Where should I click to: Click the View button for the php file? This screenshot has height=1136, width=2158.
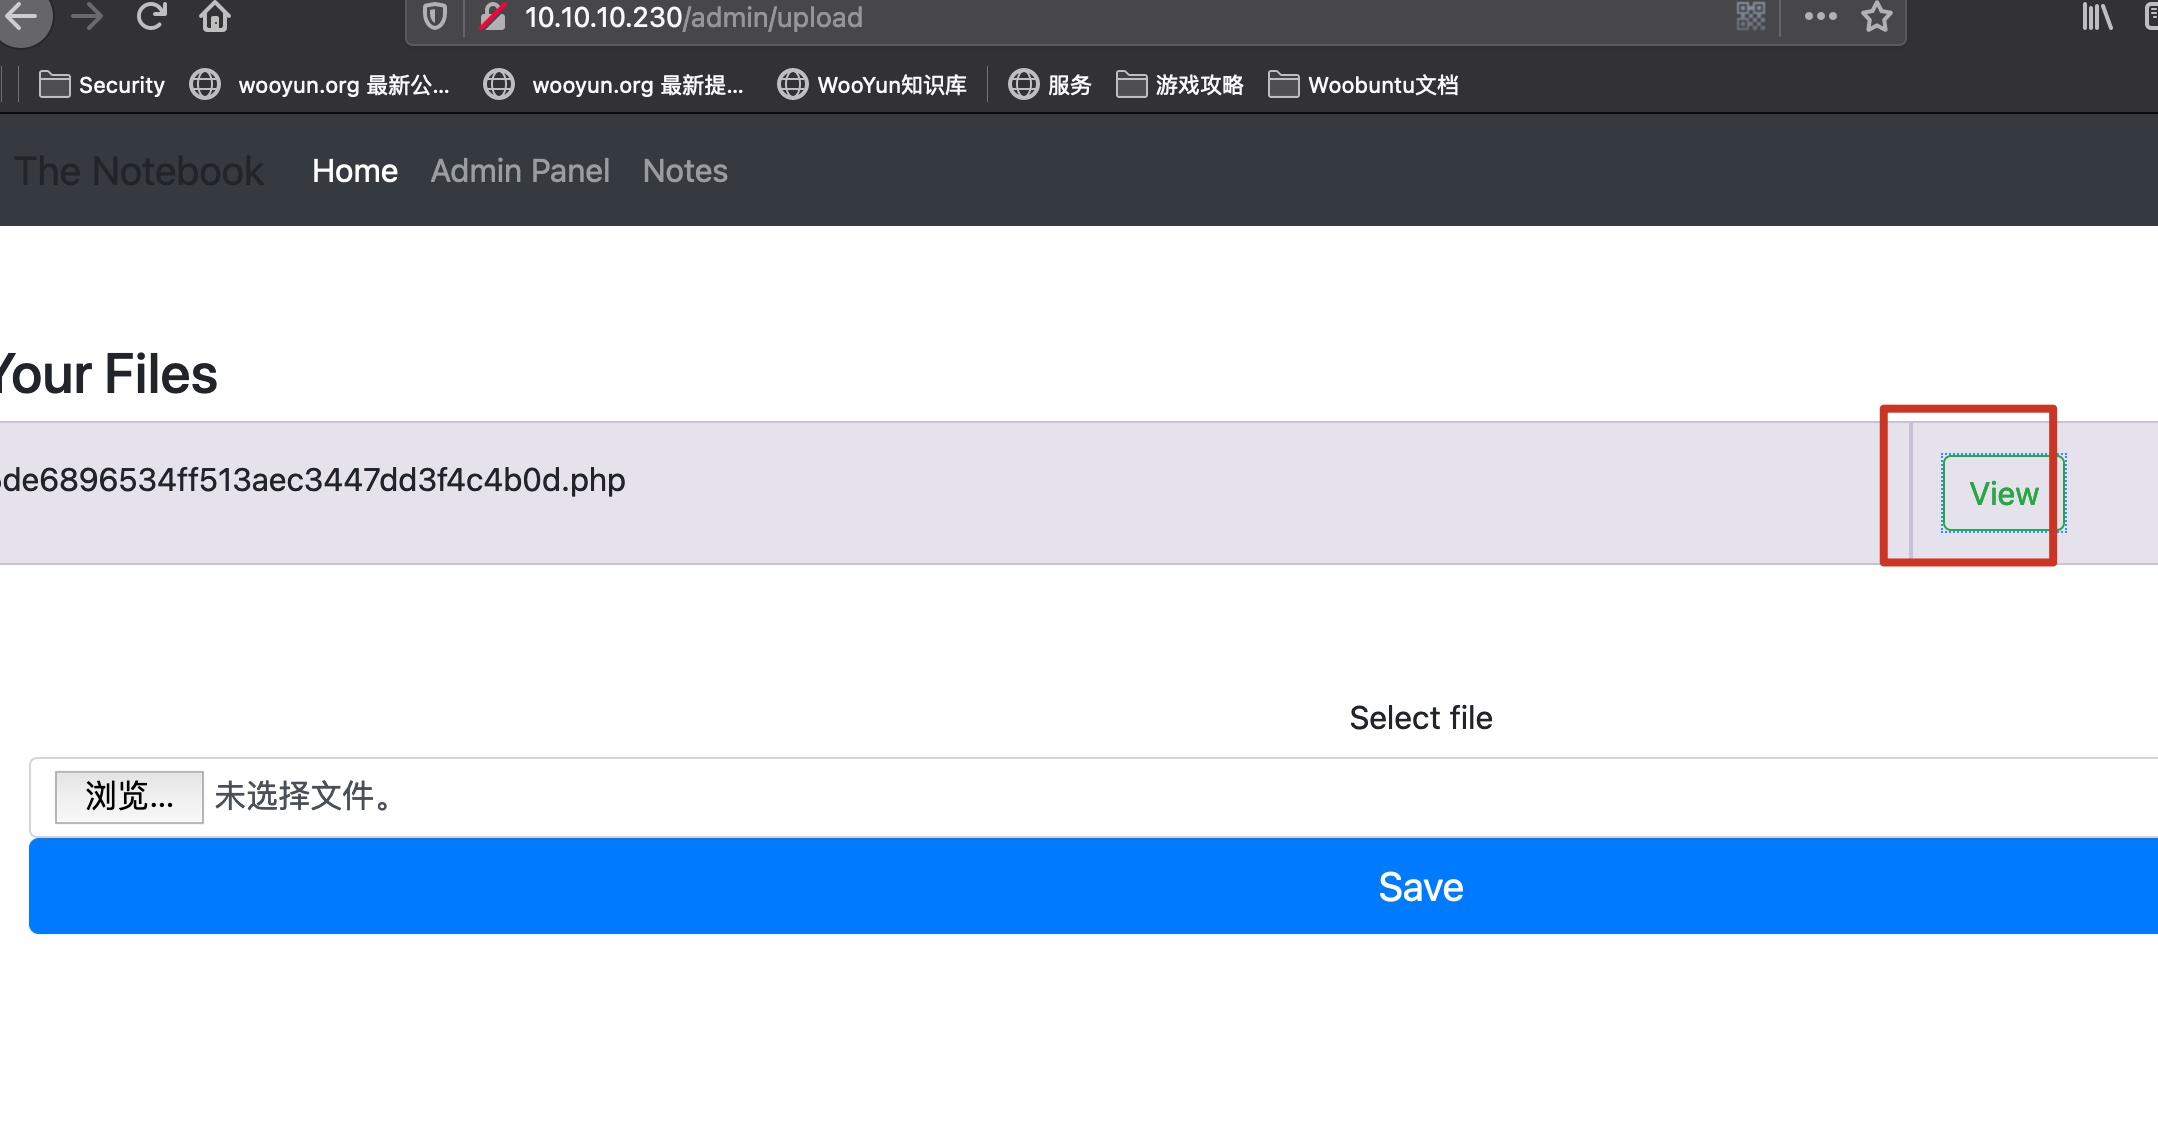2003,493
